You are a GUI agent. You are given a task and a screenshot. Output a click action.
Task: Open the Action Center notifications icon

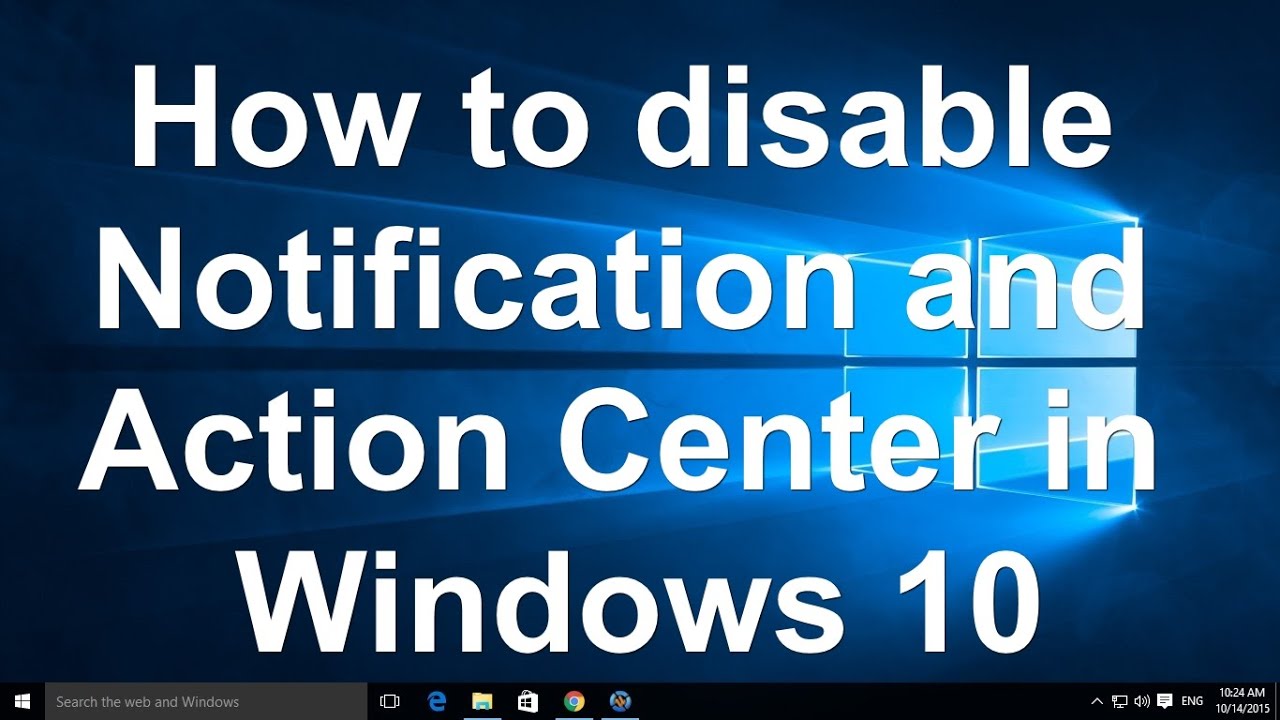[x=1165, y=701]
